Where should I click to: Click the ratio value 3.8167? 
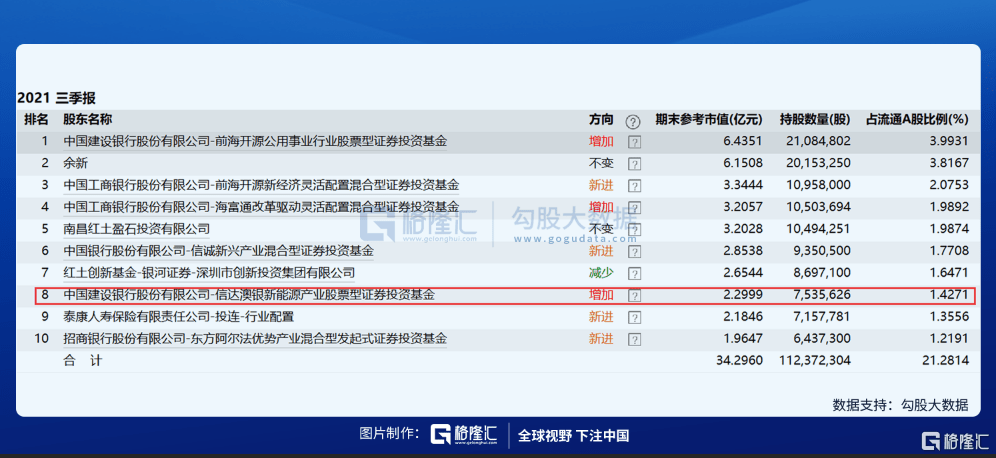951,163
